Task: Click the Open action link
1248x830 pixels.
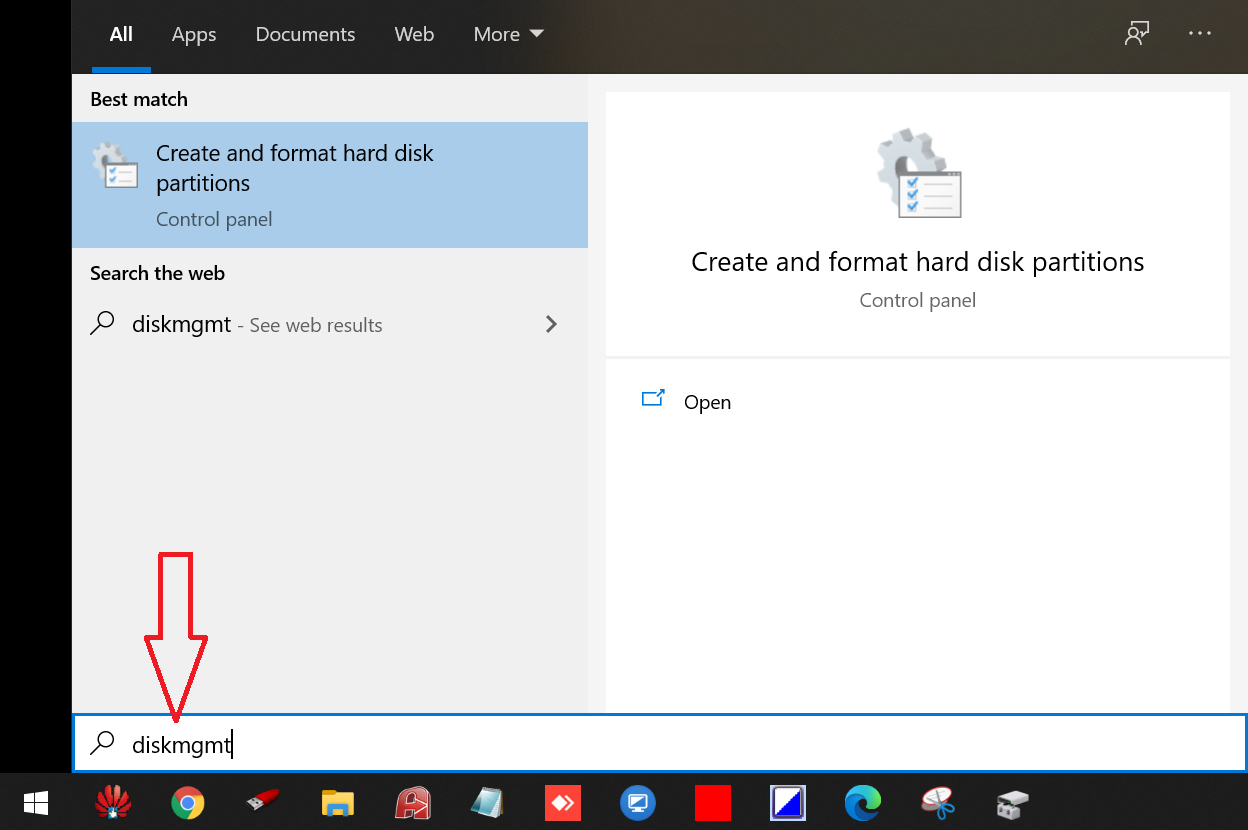Action: (707, 402)
